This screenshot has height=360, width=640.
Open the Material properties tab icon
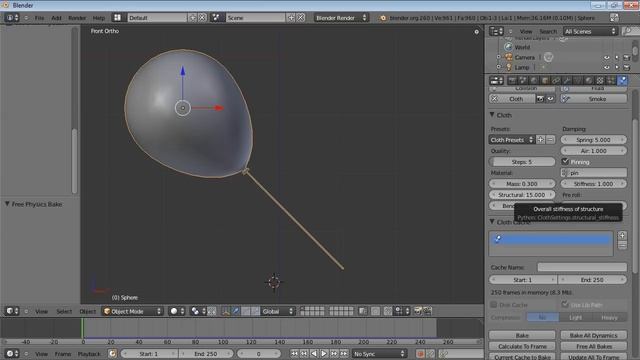click(x=589, y=80)
